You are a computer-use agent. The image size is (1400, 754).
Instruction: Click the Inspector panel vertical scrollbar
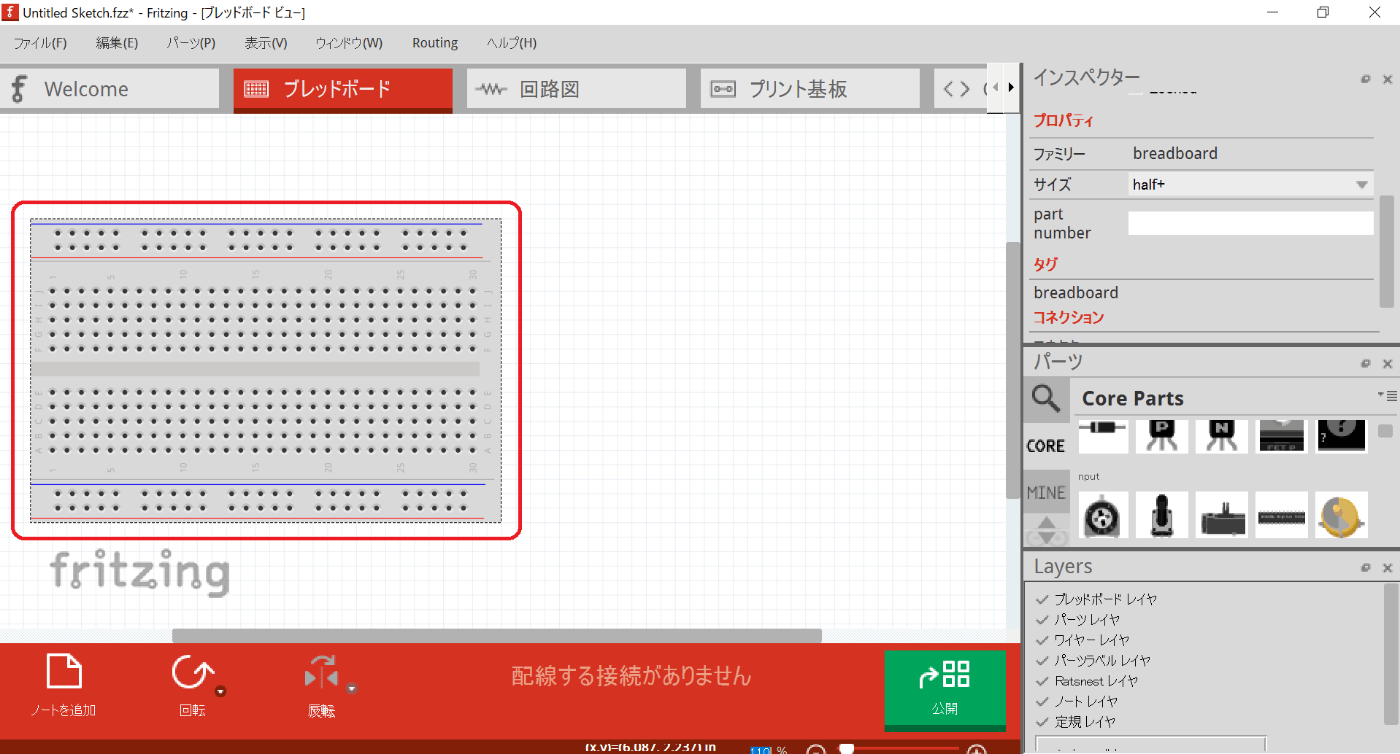[x=1387, y=250]
